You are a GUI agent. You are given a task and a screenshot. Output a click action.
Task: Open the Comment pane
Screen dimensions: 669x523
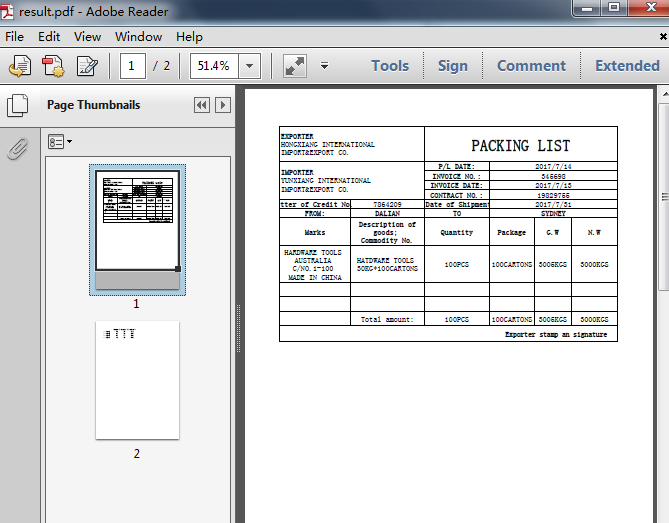click(531, 66)
